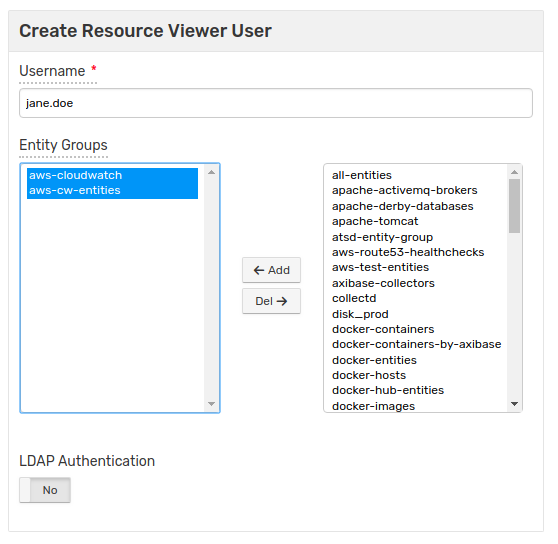Click the right list's scroll-up arrow

pos(514,172)
